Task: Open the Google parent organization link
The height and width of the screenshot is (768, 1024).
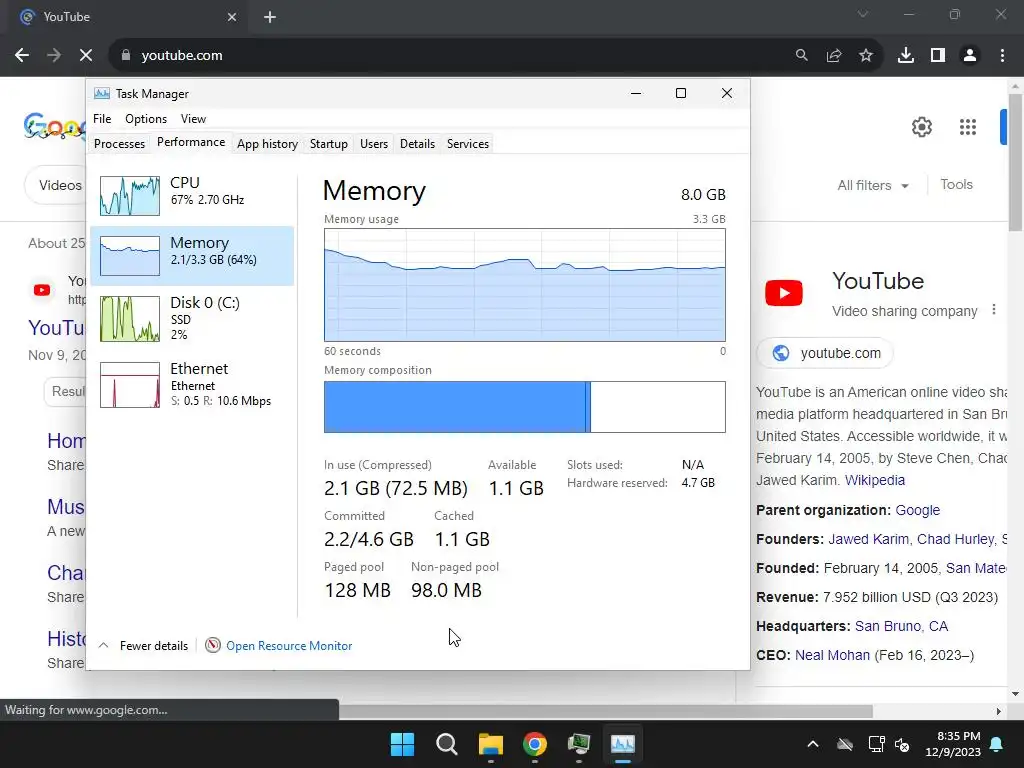Action: [918, 510]
